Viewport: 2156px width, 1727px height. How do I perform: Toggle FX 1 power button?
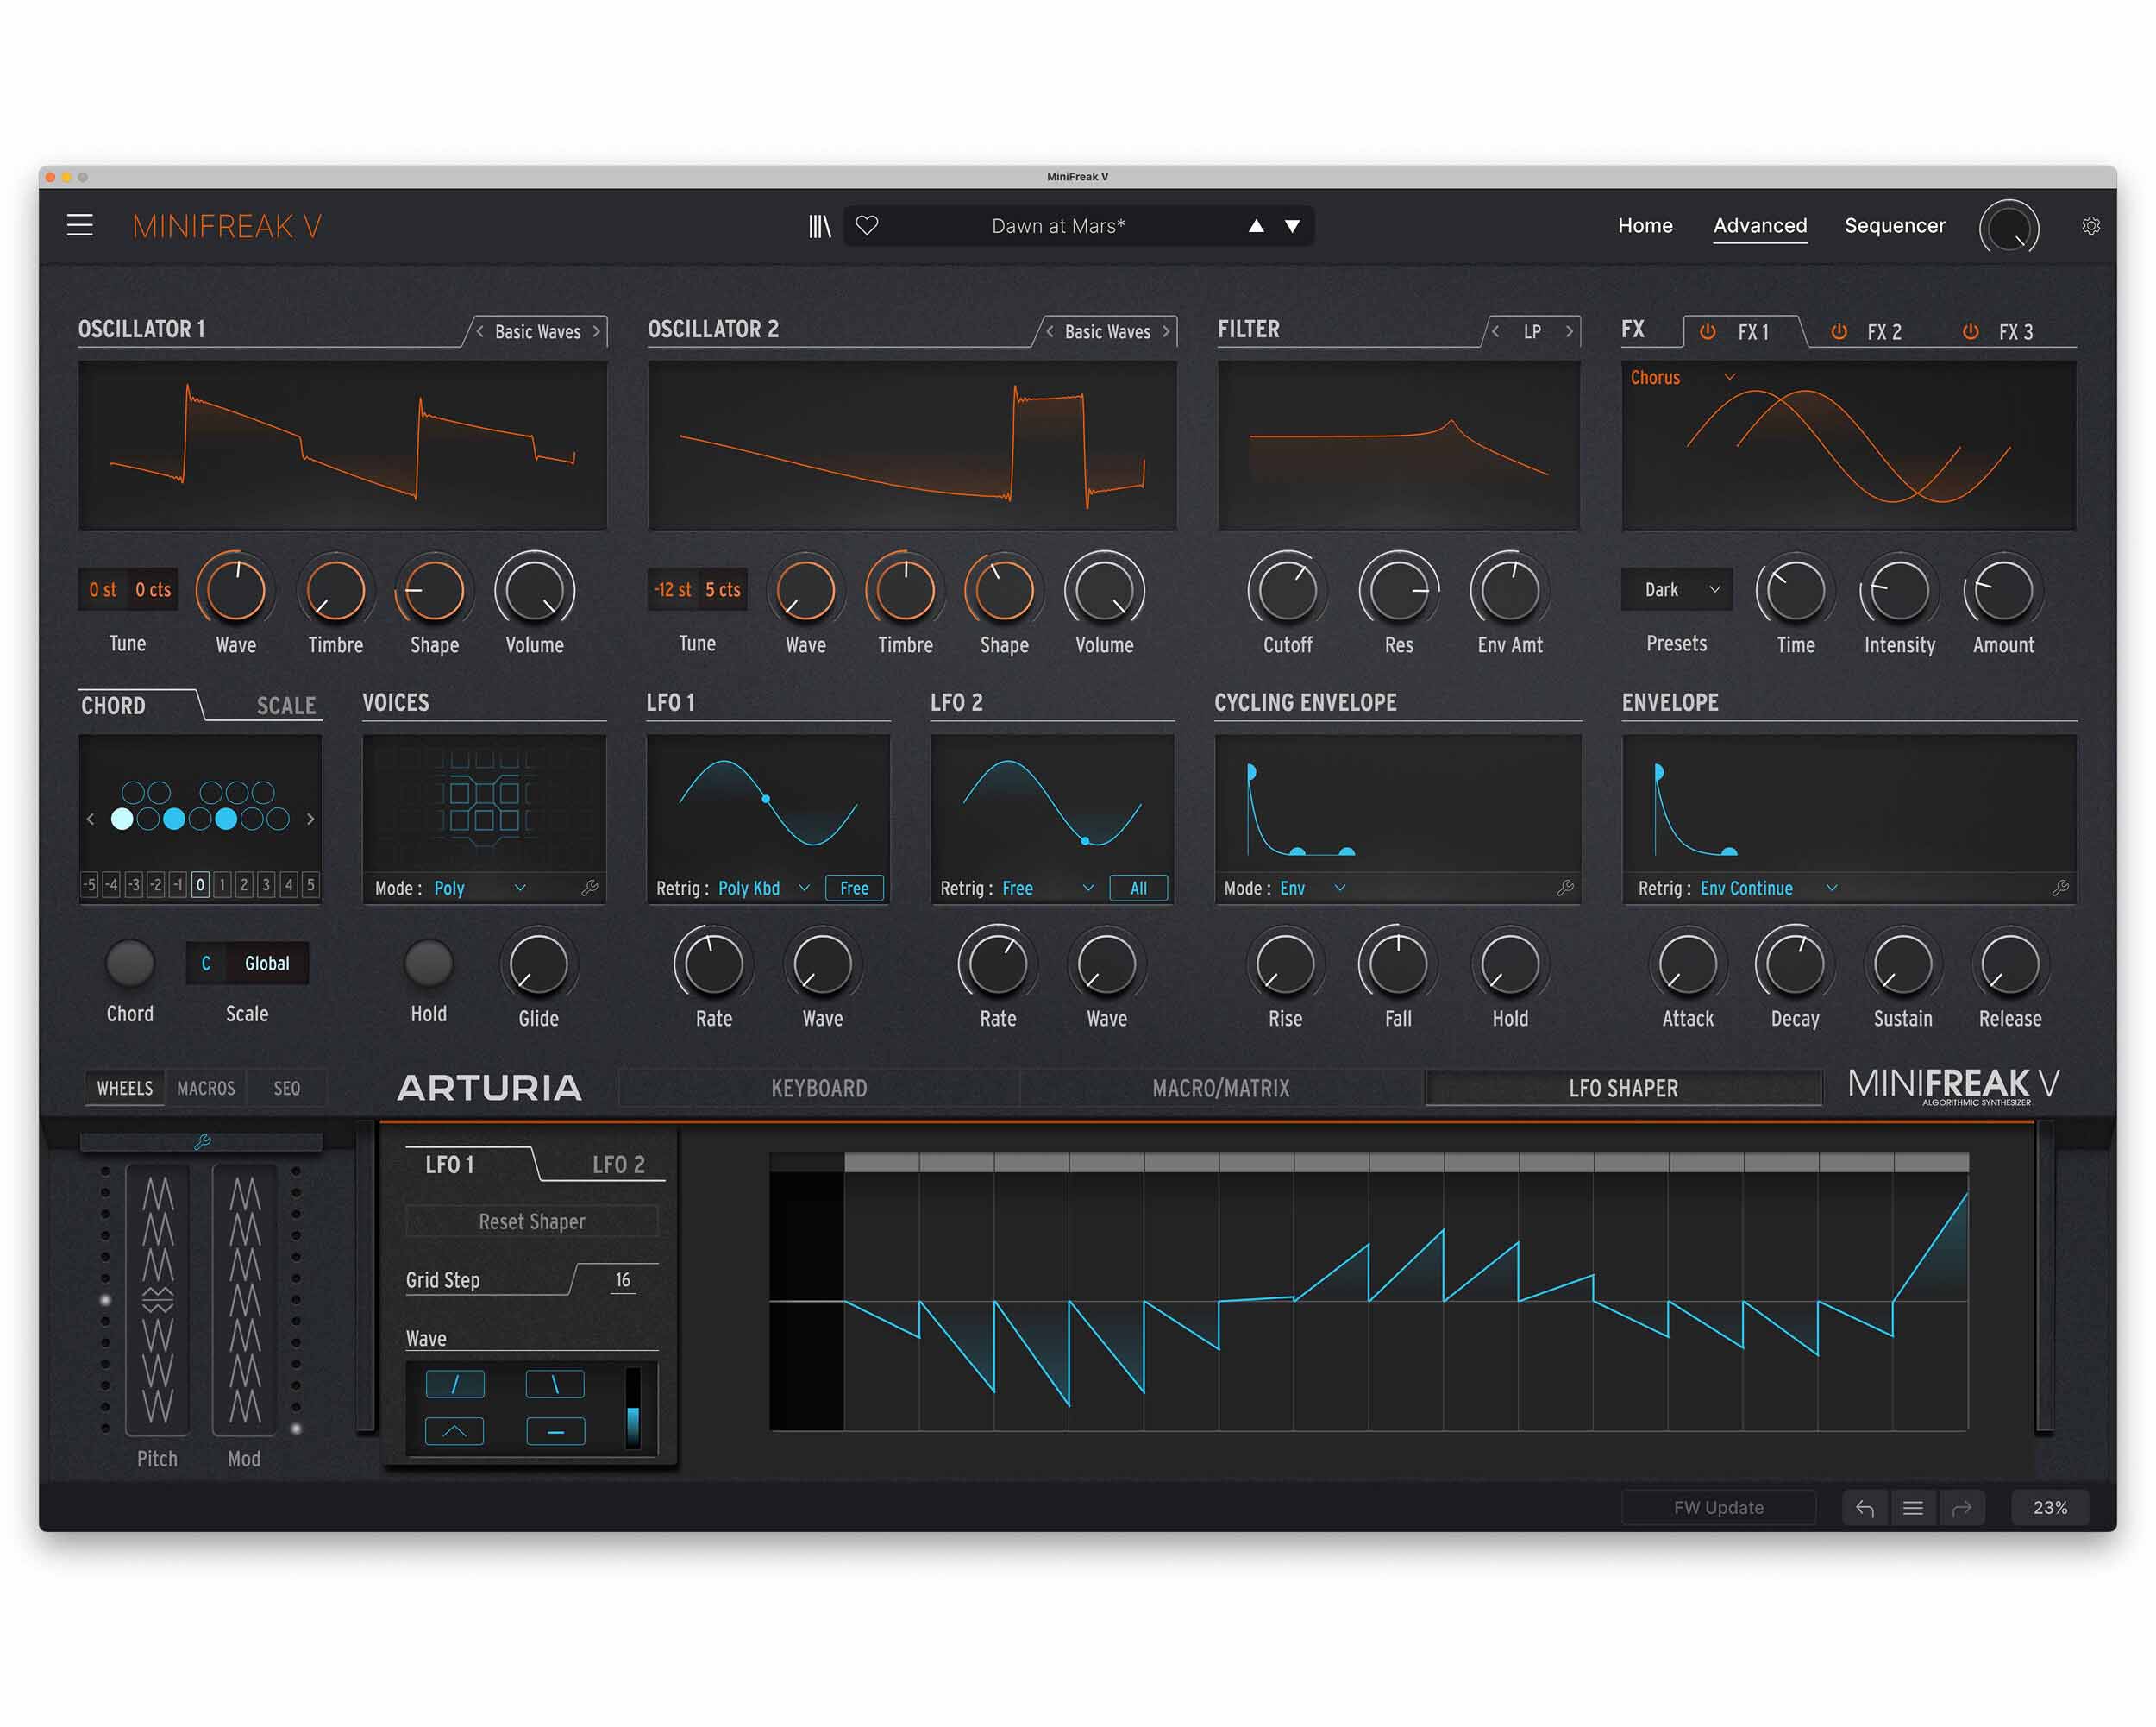point(1708,331)
